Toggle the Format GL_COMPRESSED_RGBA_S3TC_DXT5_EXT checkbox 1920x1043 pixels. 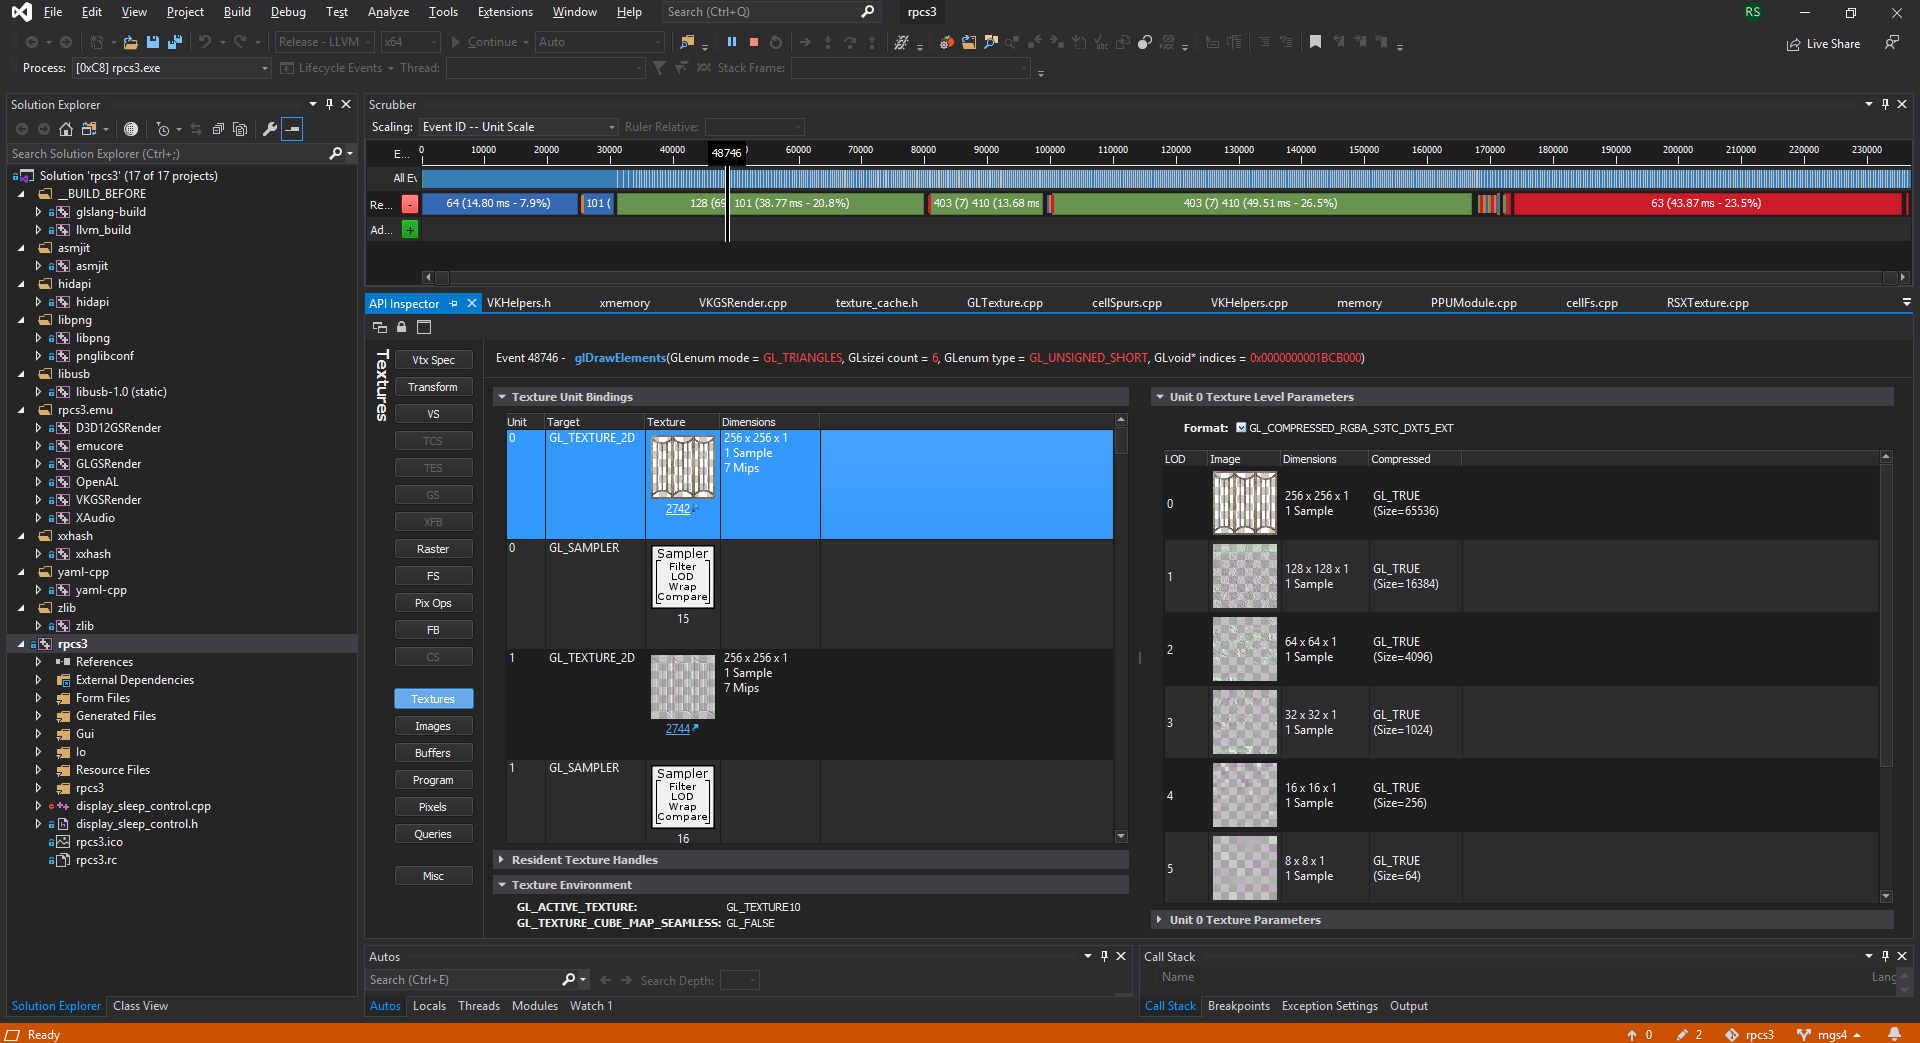click(1241, 428)
